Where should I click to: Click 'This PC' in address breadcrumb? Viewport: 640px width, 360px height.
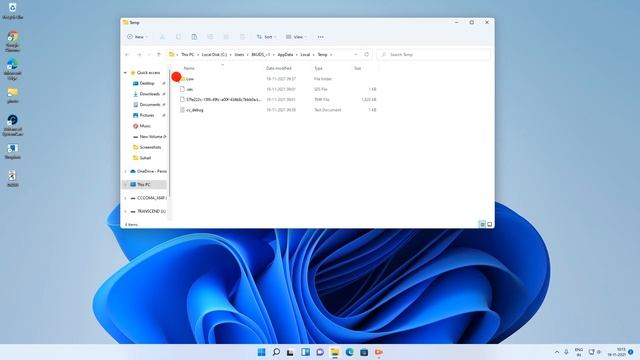(188, 54)
